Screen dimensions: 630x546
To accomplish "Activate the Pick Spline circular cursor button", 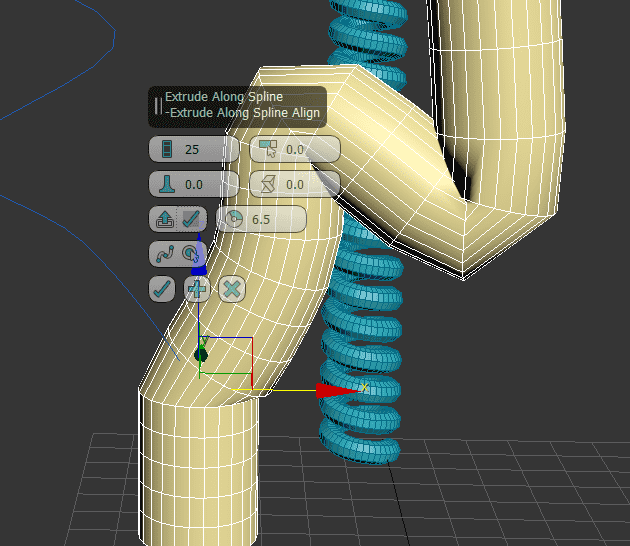I will click(191, 254).
